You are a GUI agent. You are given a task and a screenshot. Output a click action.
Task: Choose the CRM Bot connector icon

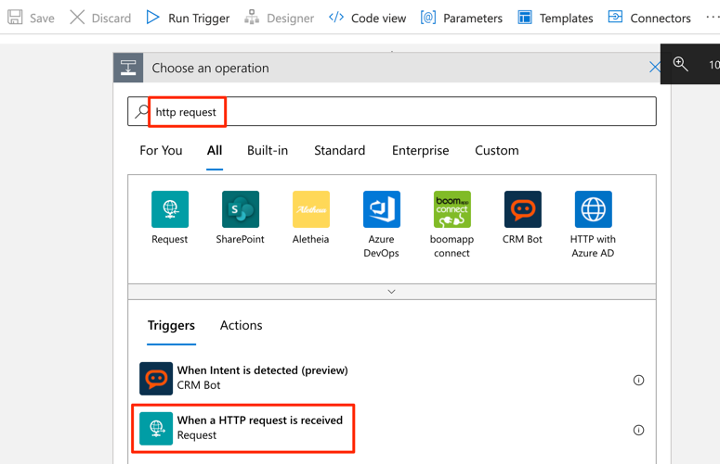point(523,209)
